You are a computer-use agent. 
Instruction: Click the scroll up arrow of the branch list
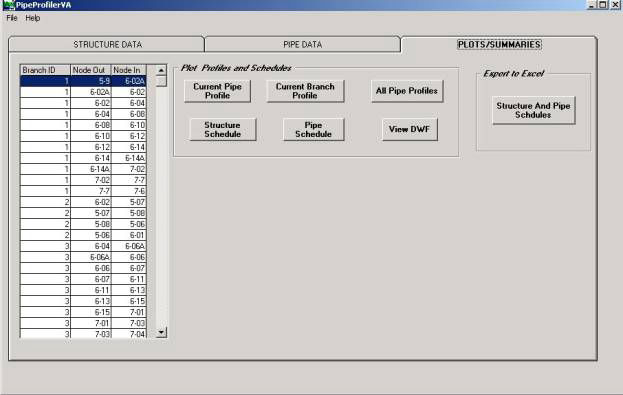(x=161, y=70)
